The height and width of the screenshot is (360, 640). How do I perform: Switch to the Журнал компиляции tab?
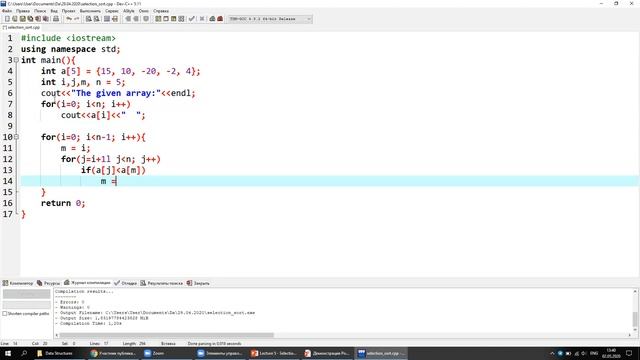(87, 282)
